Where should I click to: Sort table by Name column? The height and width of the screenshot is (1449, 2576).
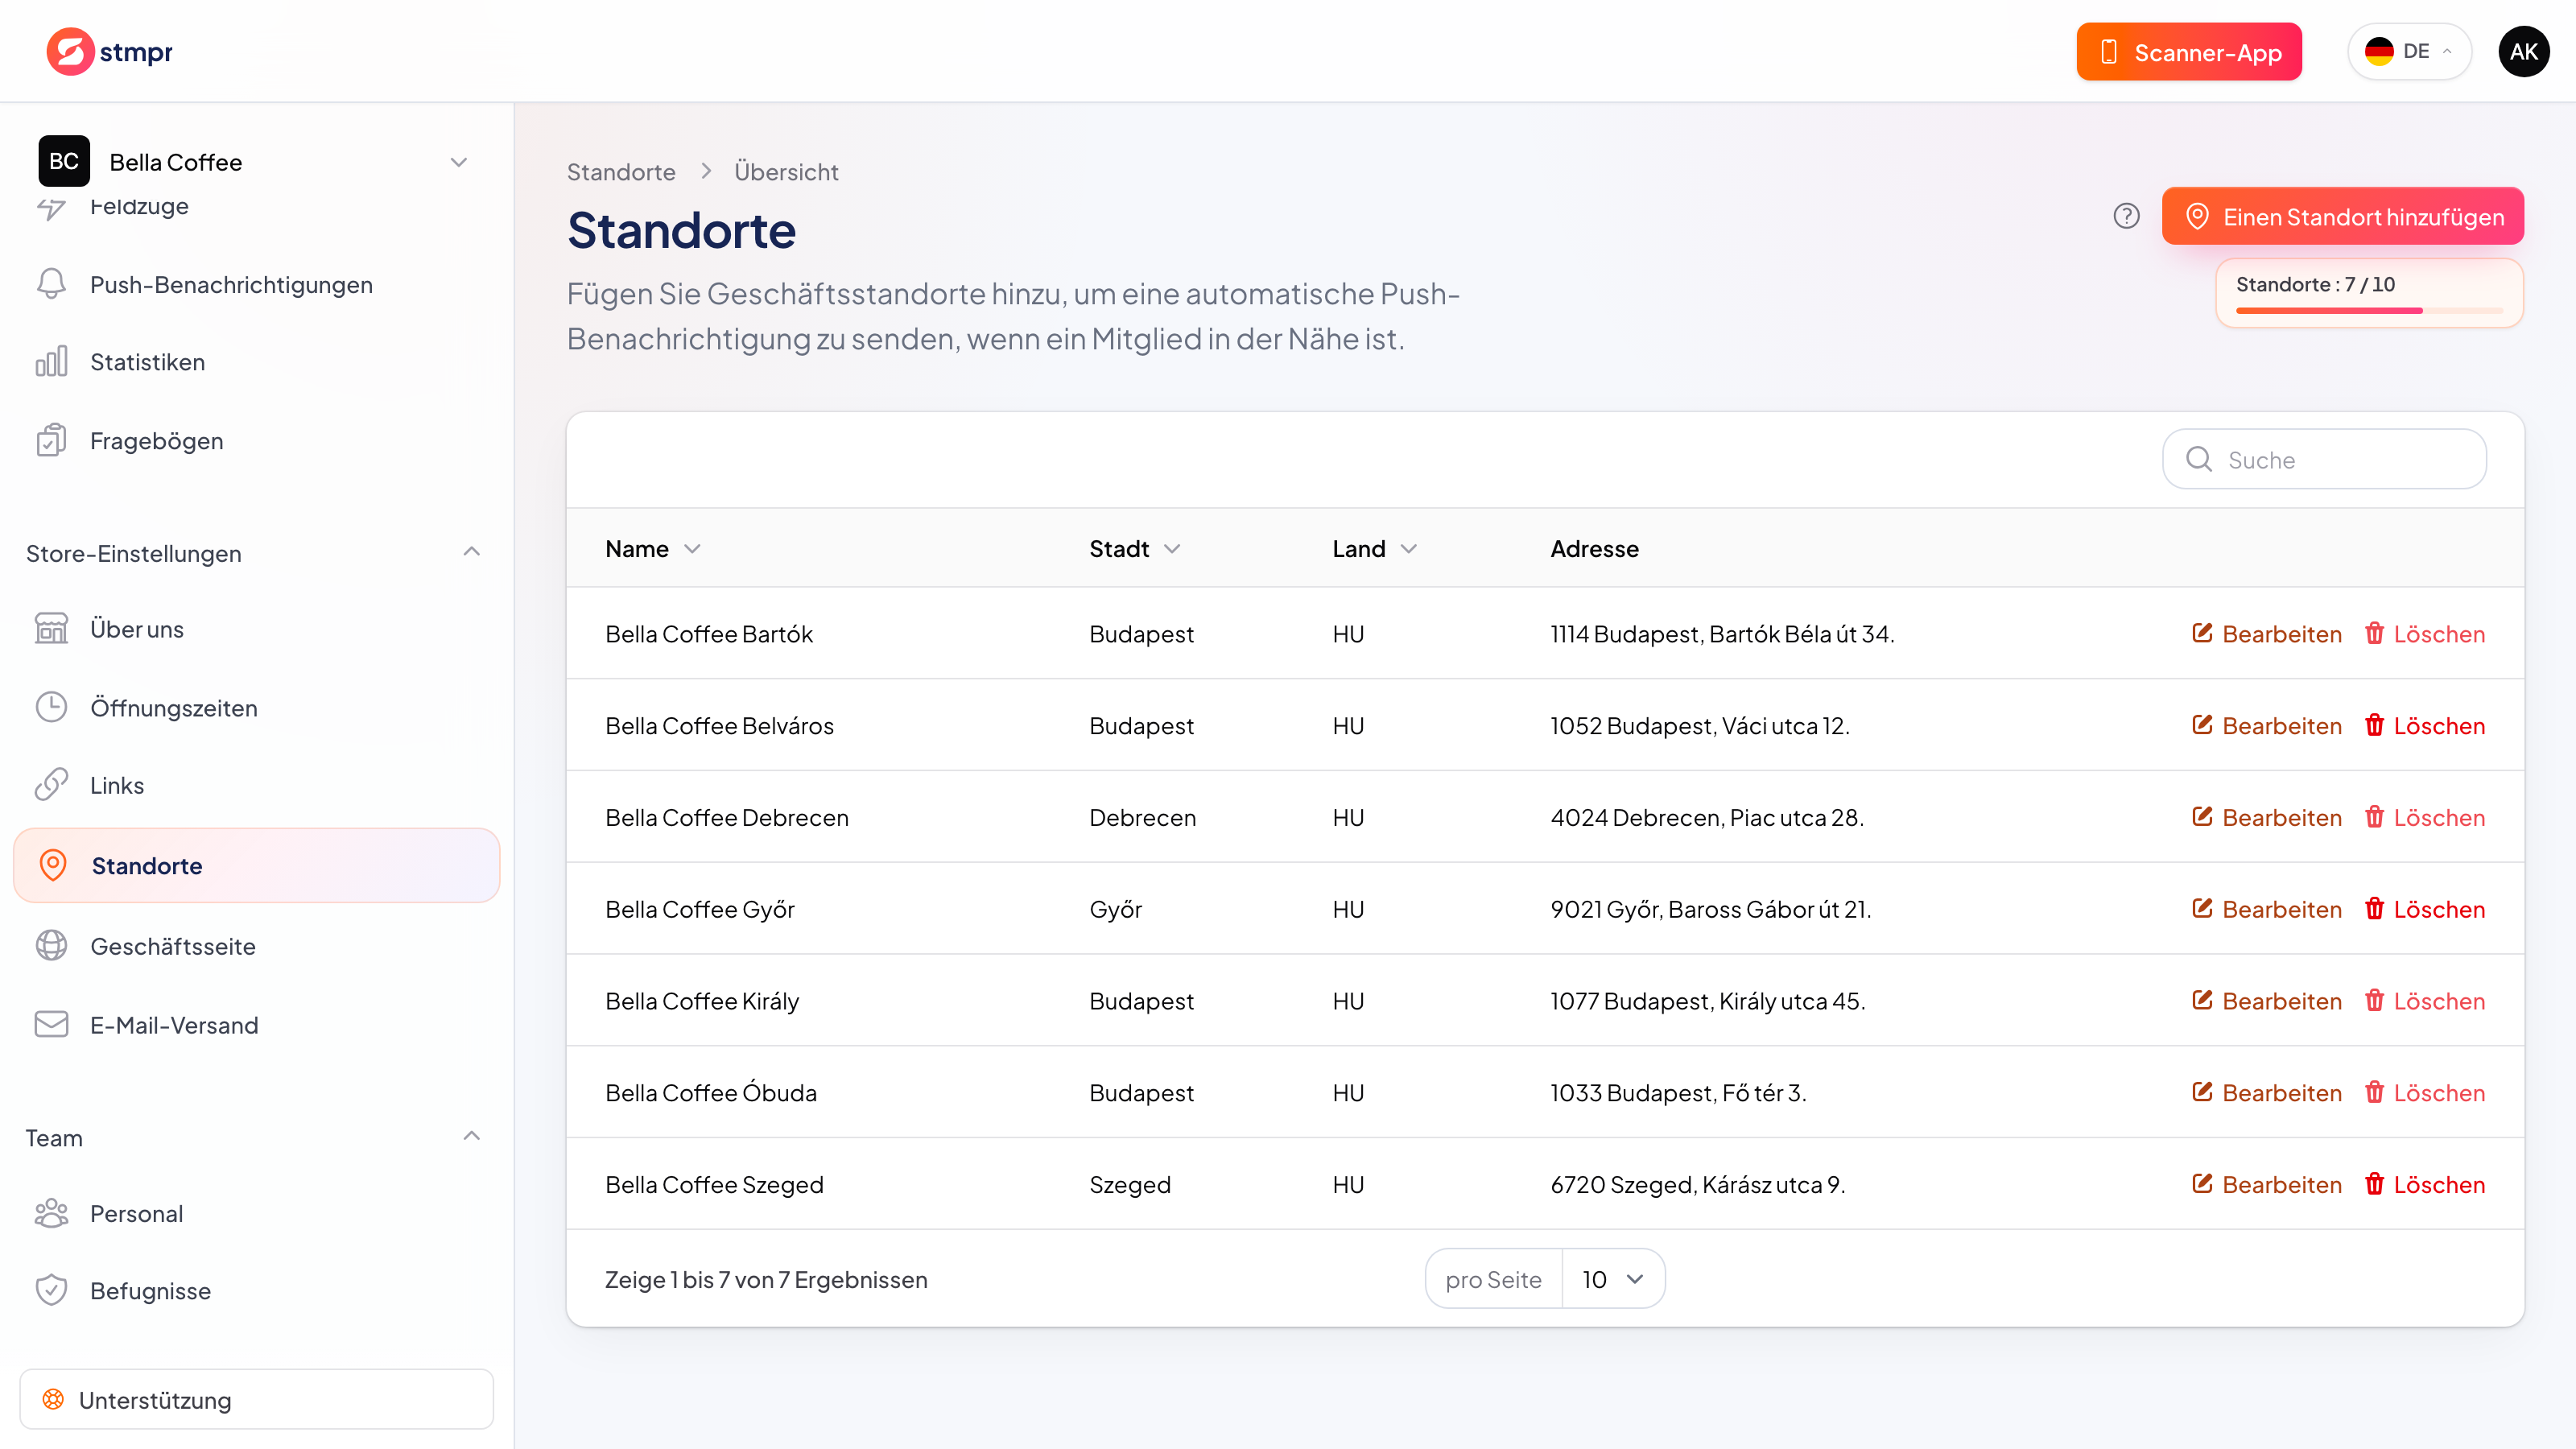pyautogui.click(x=652, y=548)
